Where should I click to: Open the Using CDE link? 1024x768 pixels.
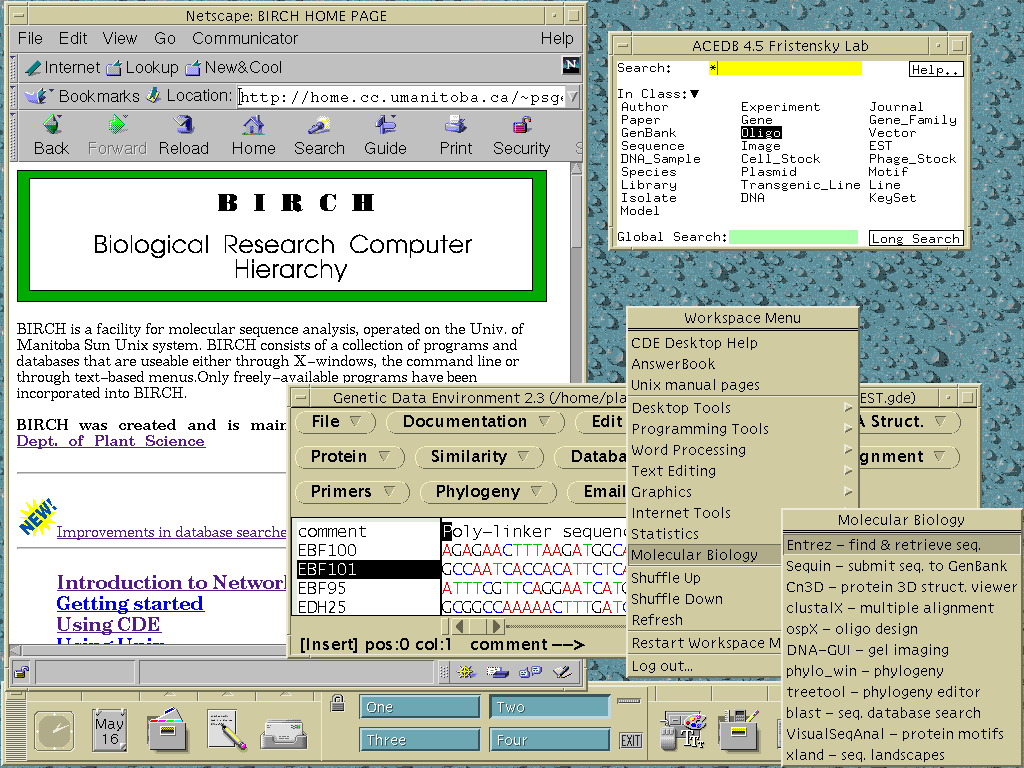pos(108,624)
